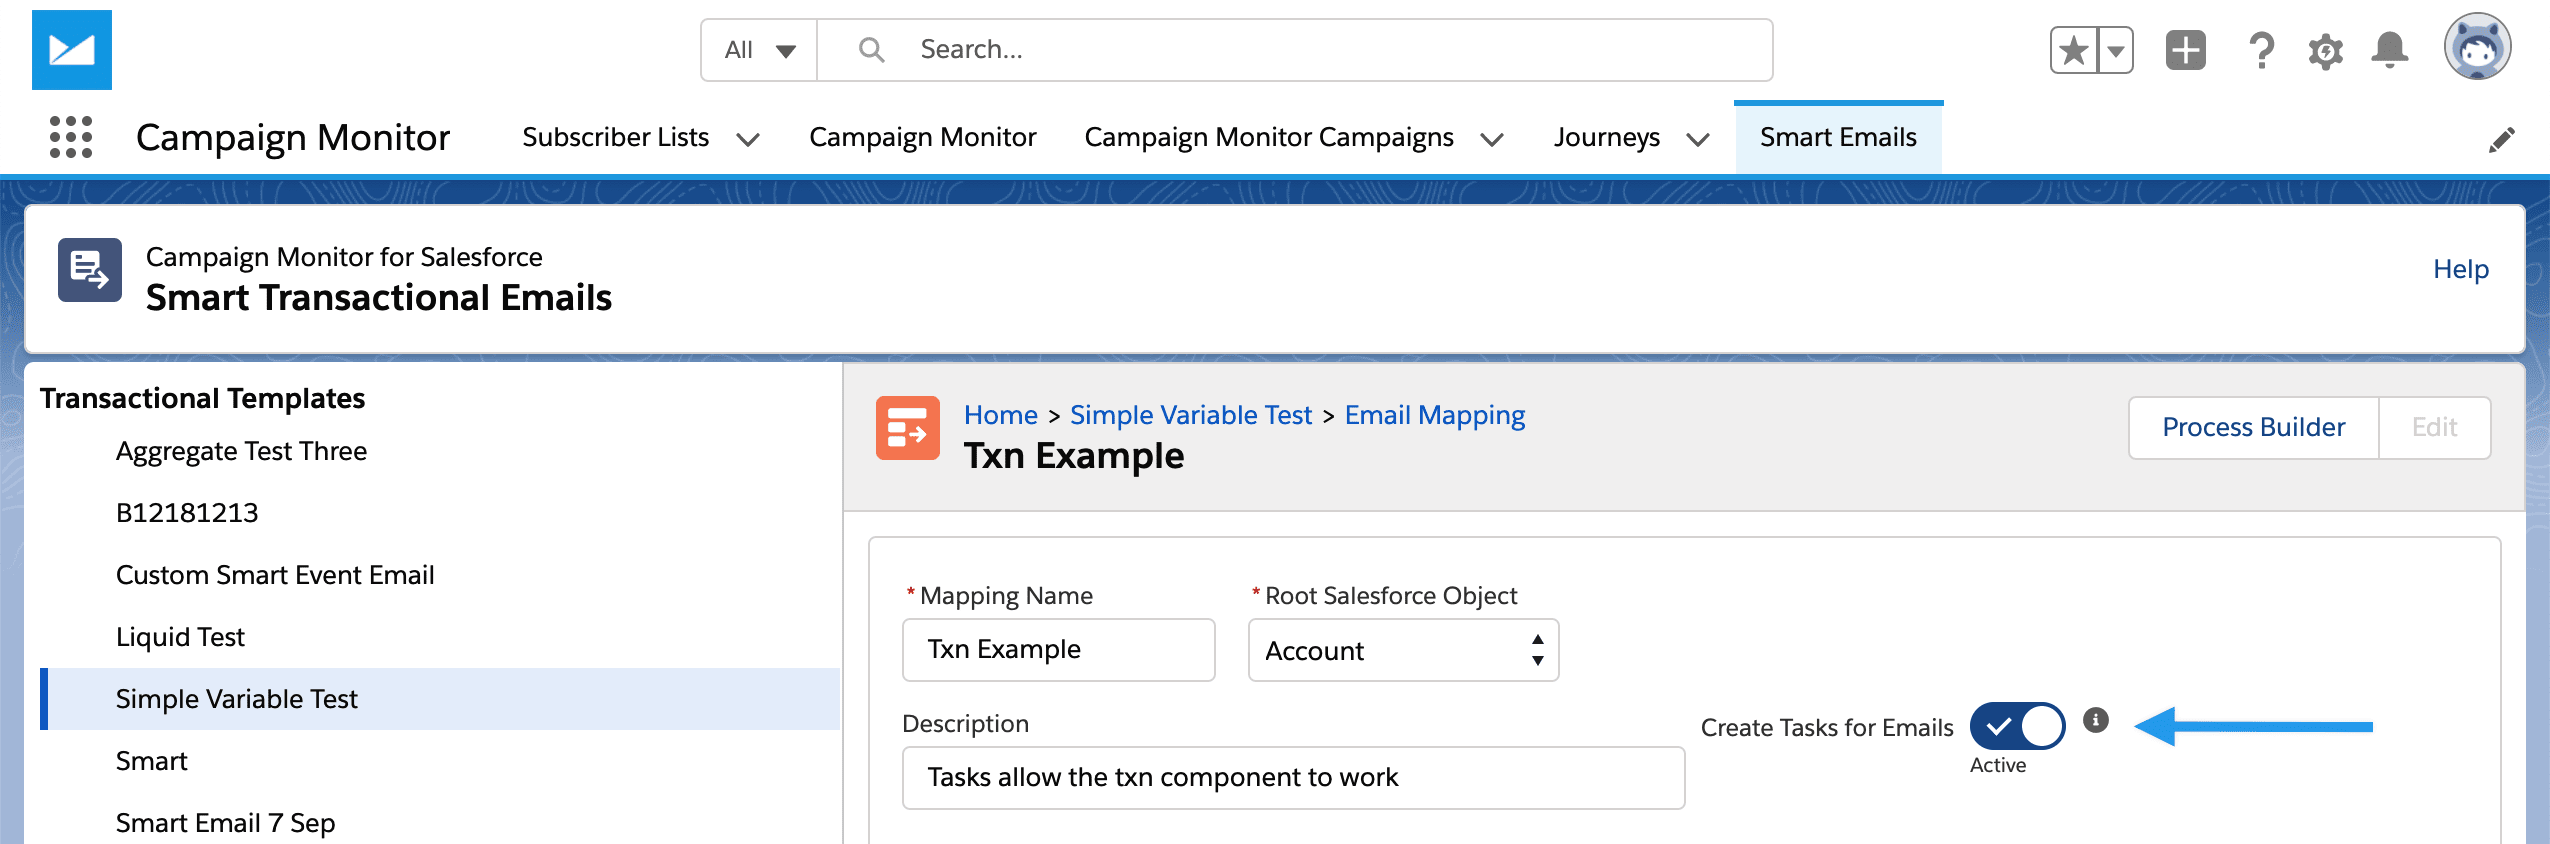Select the Liquid Test template
Image resolution: width=2550 pixels, height=844 pixels.
[180, 637]
